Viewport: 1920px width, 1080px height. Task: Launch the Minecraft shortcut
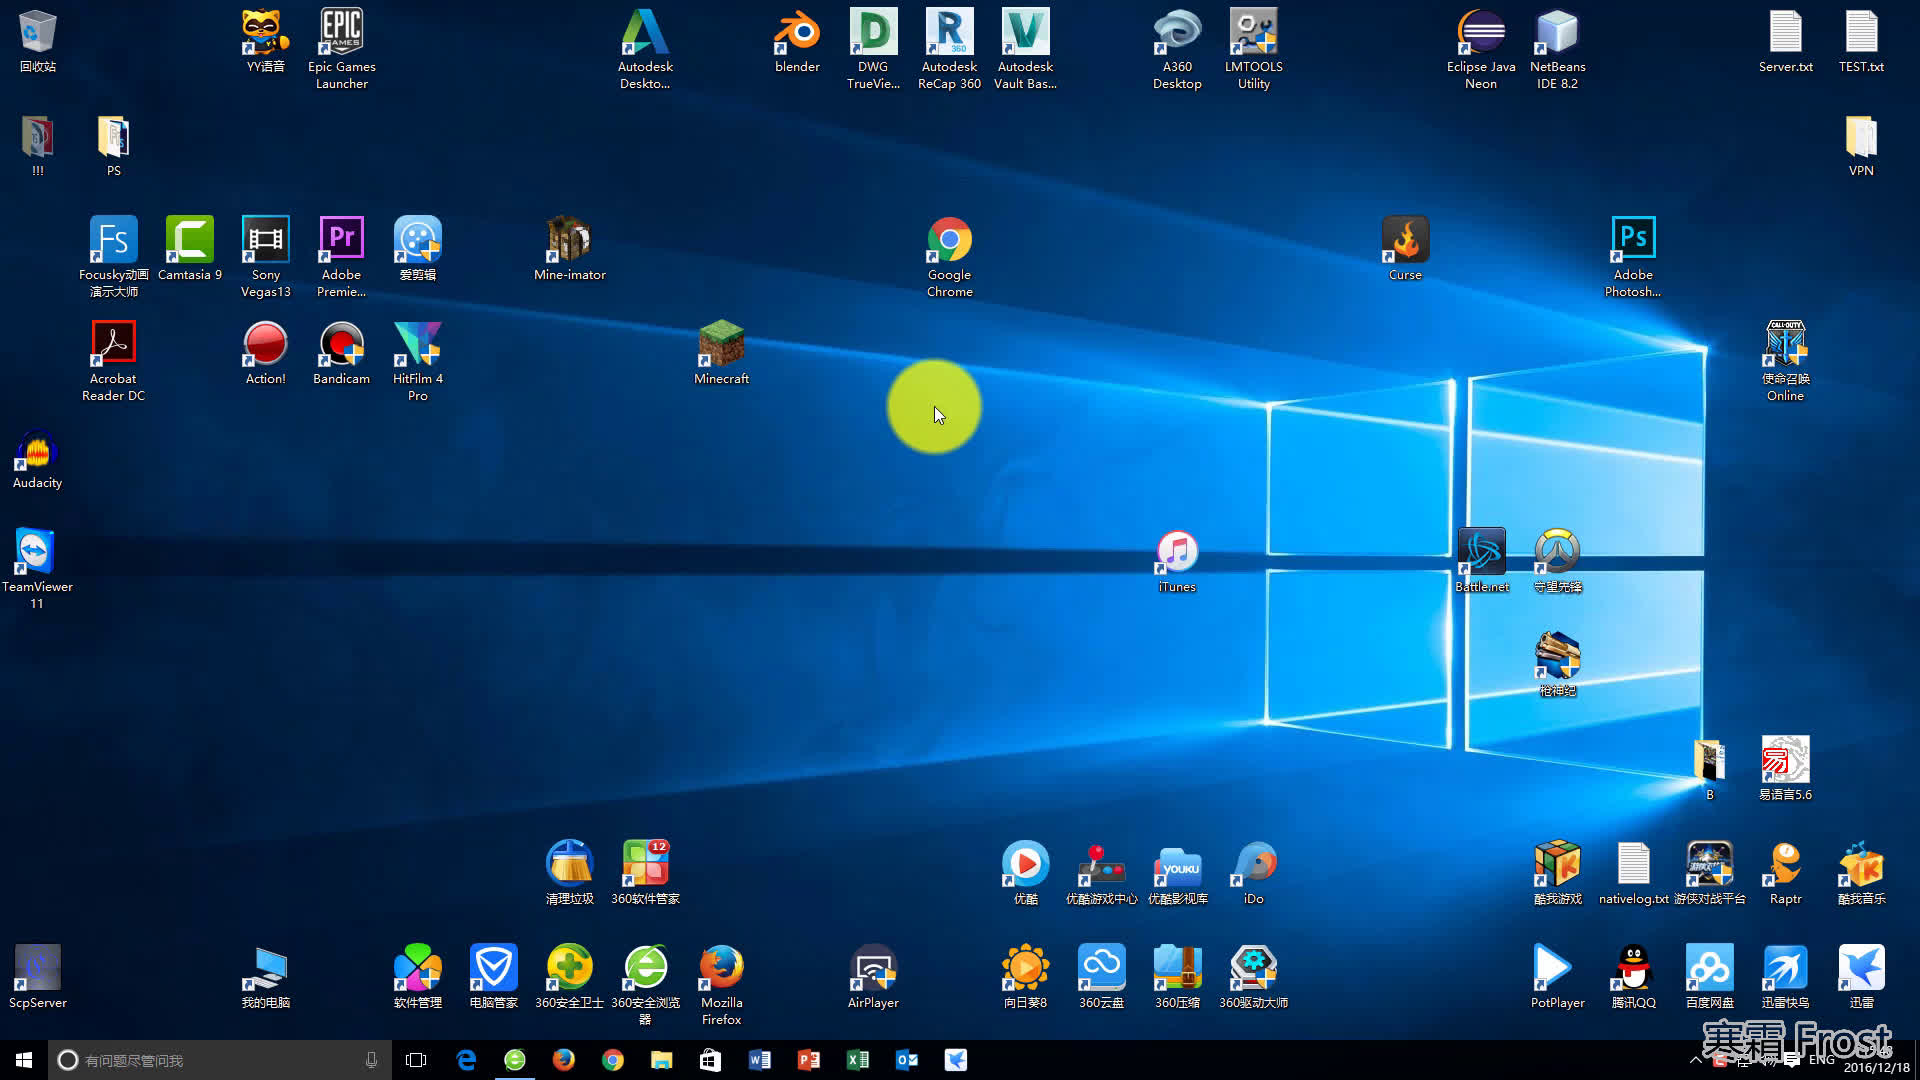[721, 353]
